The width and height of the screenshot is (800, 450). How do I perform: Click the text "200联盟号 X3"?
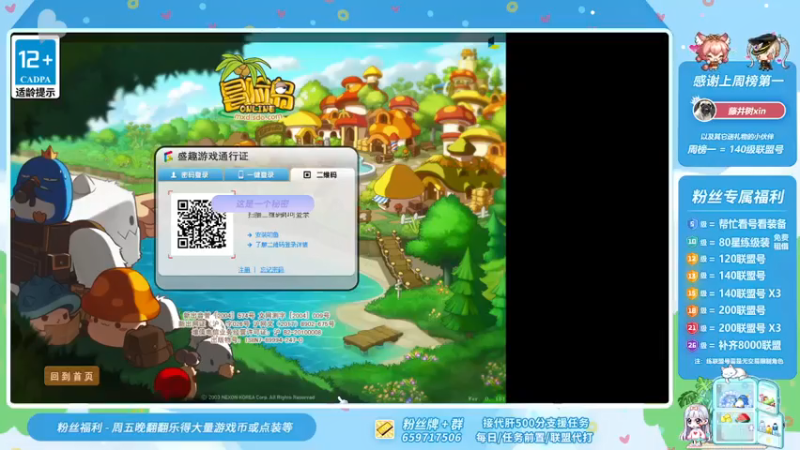[x=749, y=328]
